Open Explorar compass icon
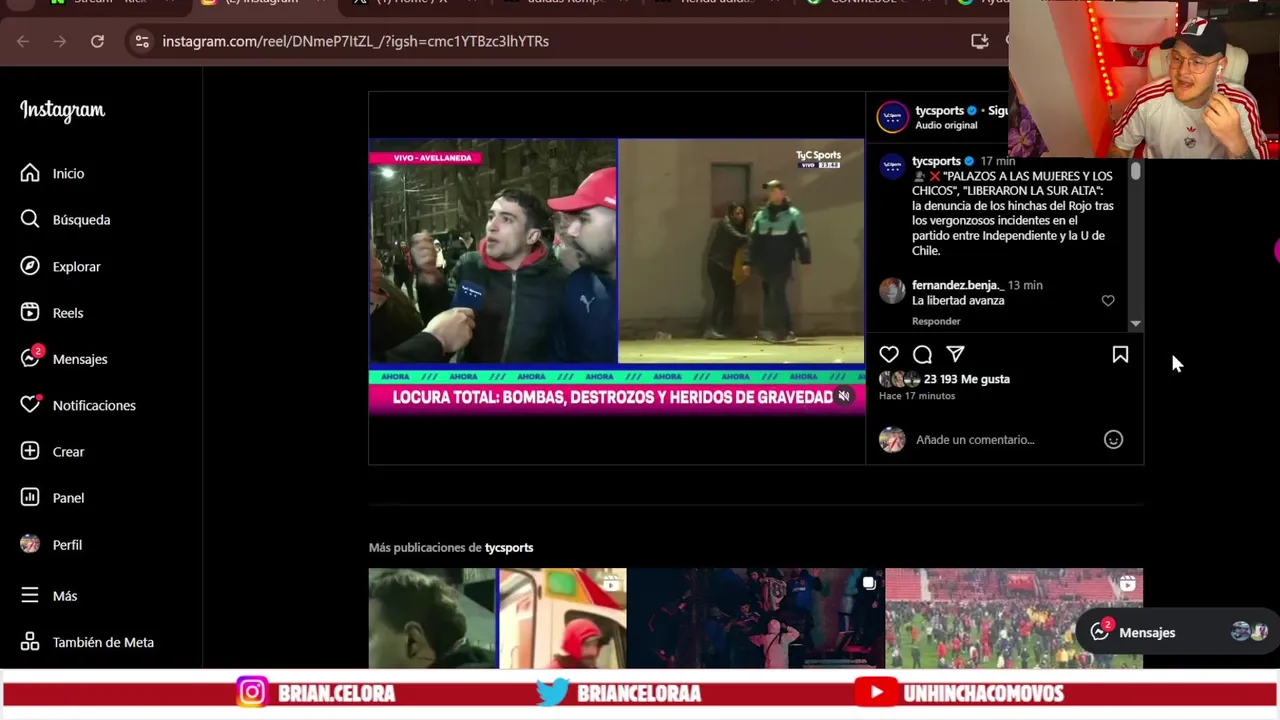The width and height of the screenshot is (1280, 720). point(30,266)
